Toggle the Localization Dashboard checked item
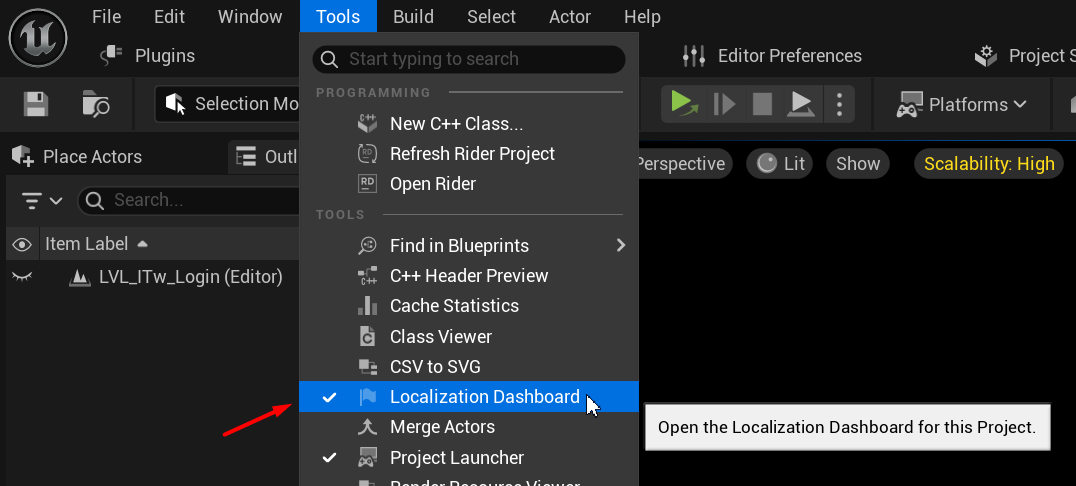Viewport: 1076px width, 486px height. pyautogui.click(x=484, y=397)
